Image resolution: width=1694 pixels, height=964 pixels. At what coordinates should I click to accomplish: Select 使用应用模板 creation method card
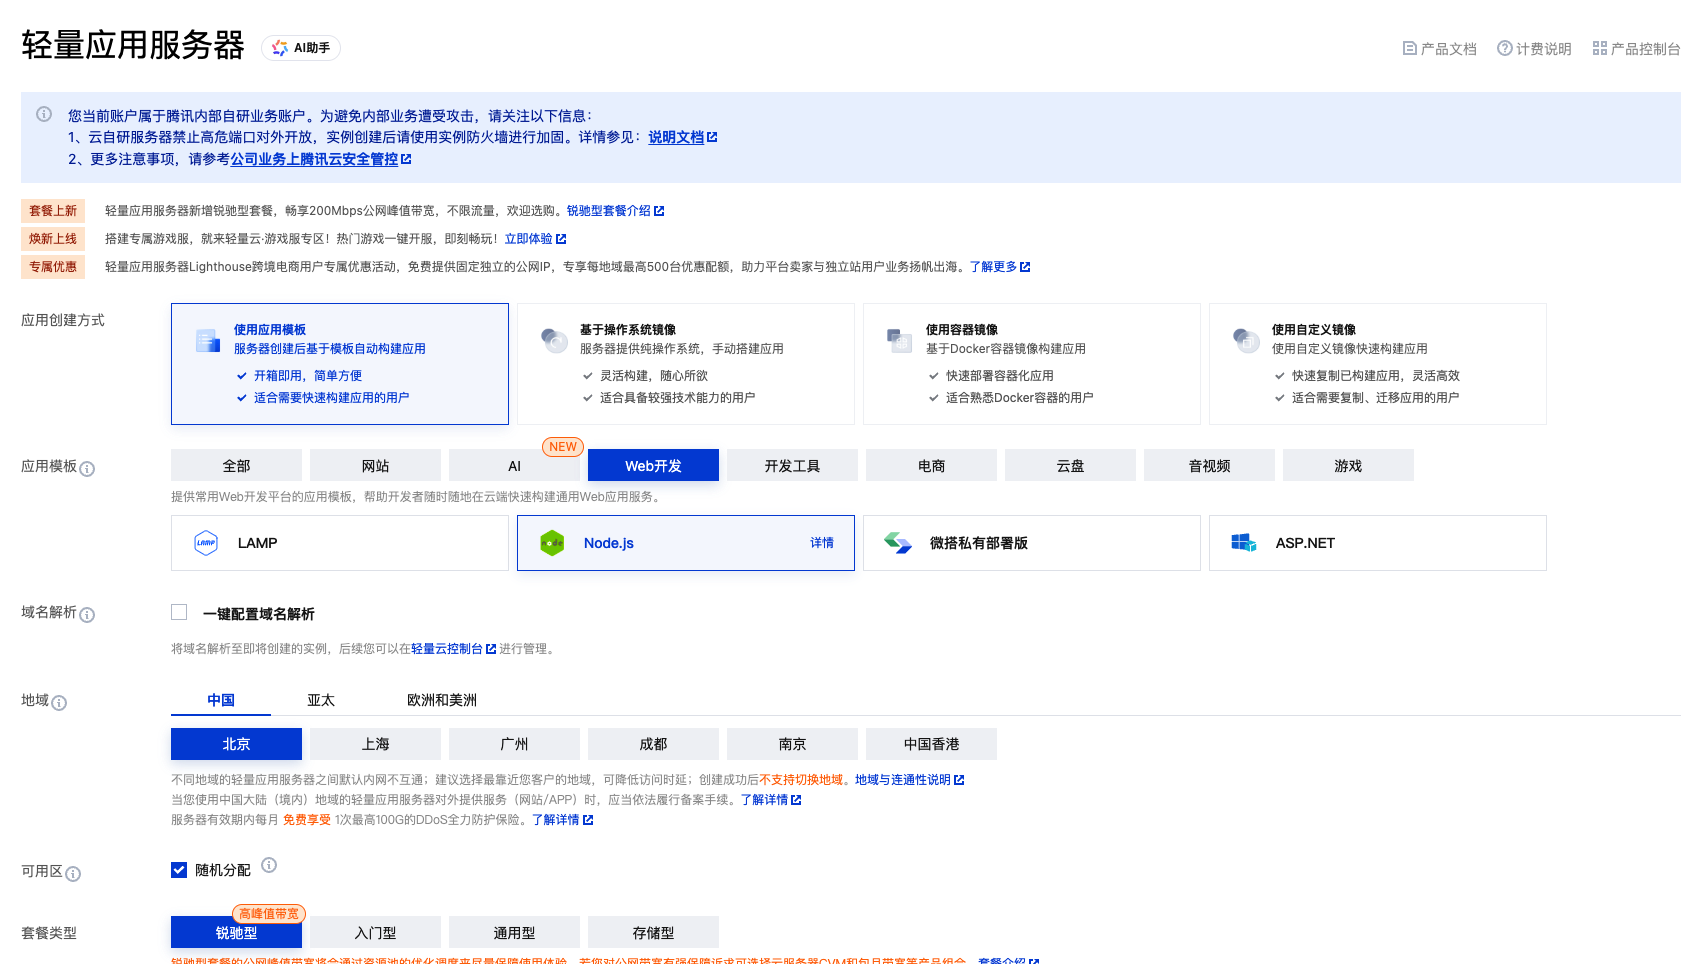coord(340,364)
